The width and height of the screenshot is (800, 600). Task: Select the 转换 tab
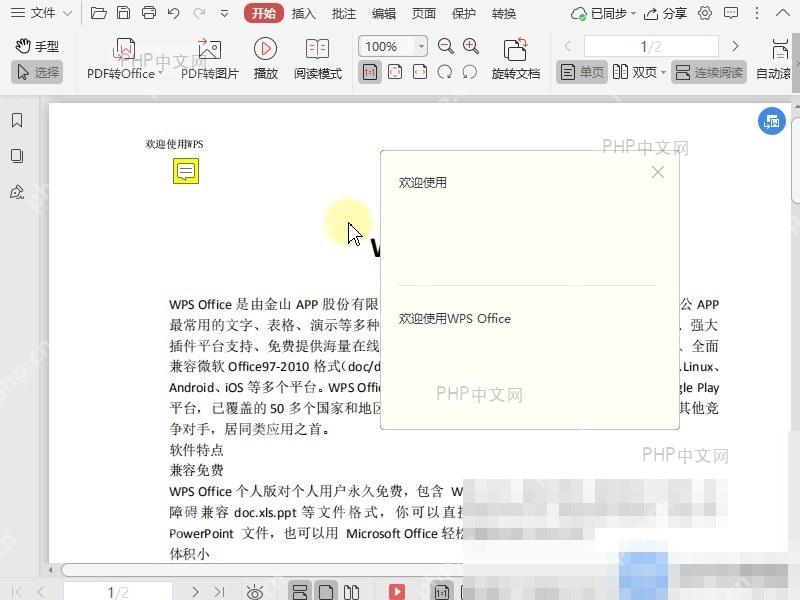coord(504,14)
